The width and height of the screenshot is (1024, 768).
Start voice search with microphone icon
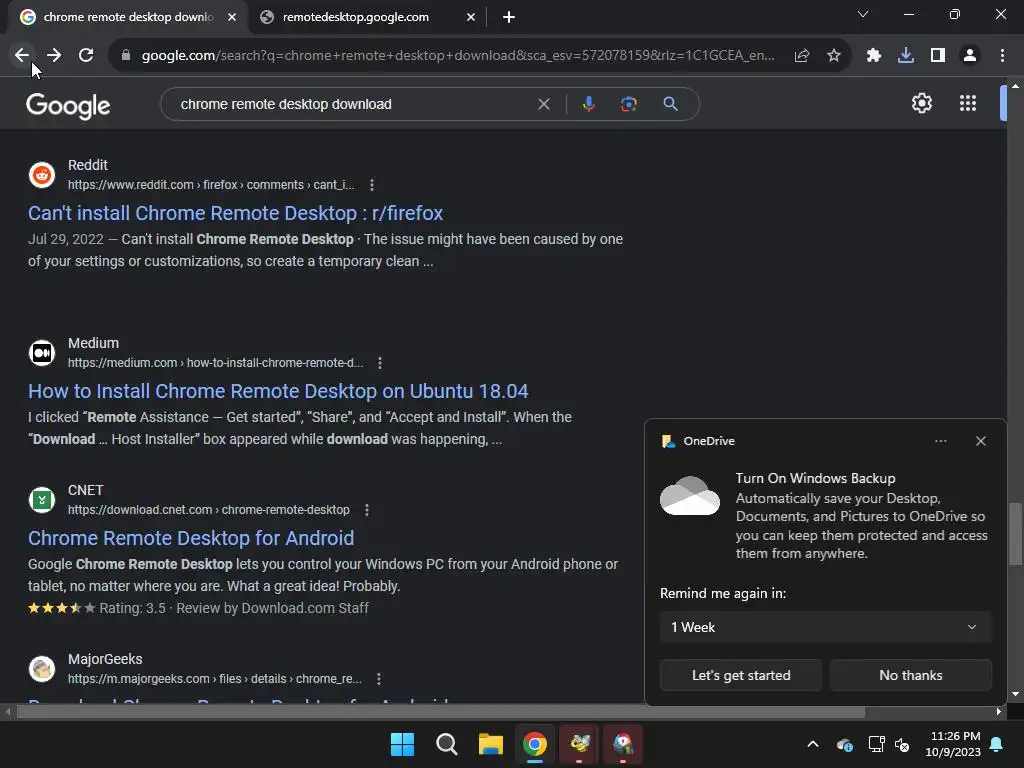coord(588,104)
